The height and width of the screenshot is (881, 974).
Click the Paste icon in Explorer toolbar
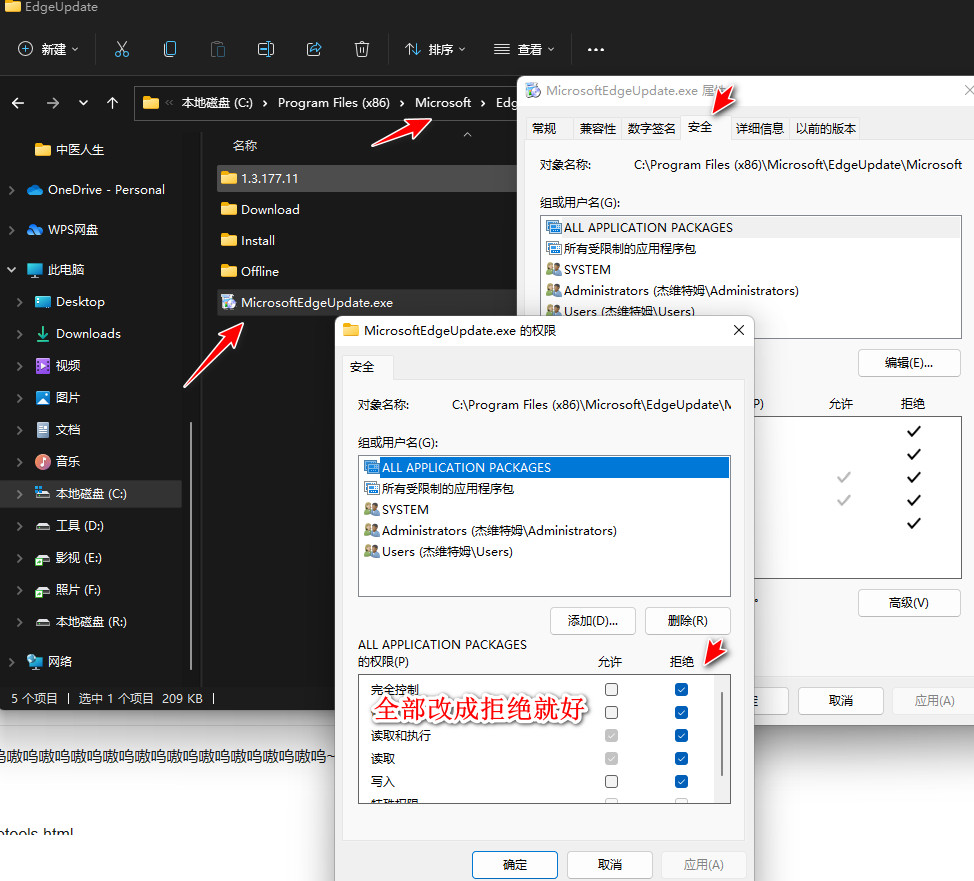tap(217, 49)
